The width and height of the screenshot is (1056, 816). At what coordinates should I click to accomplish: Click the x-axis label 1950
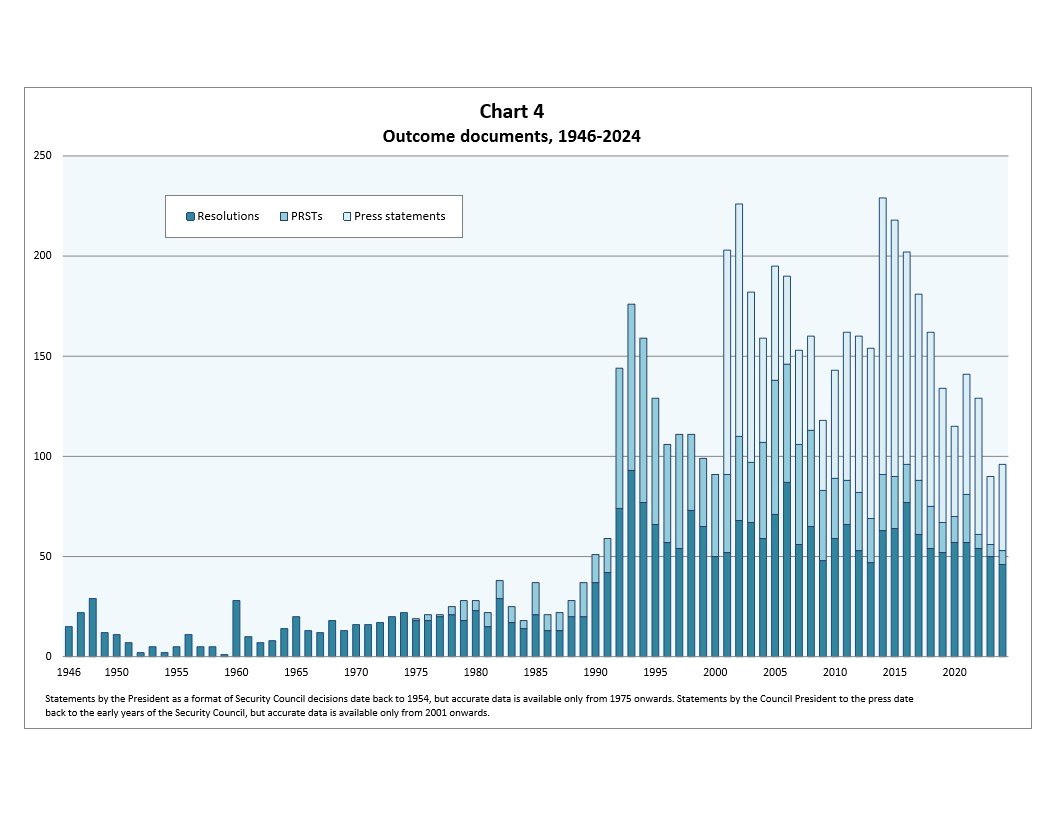(x=117, y=672)
